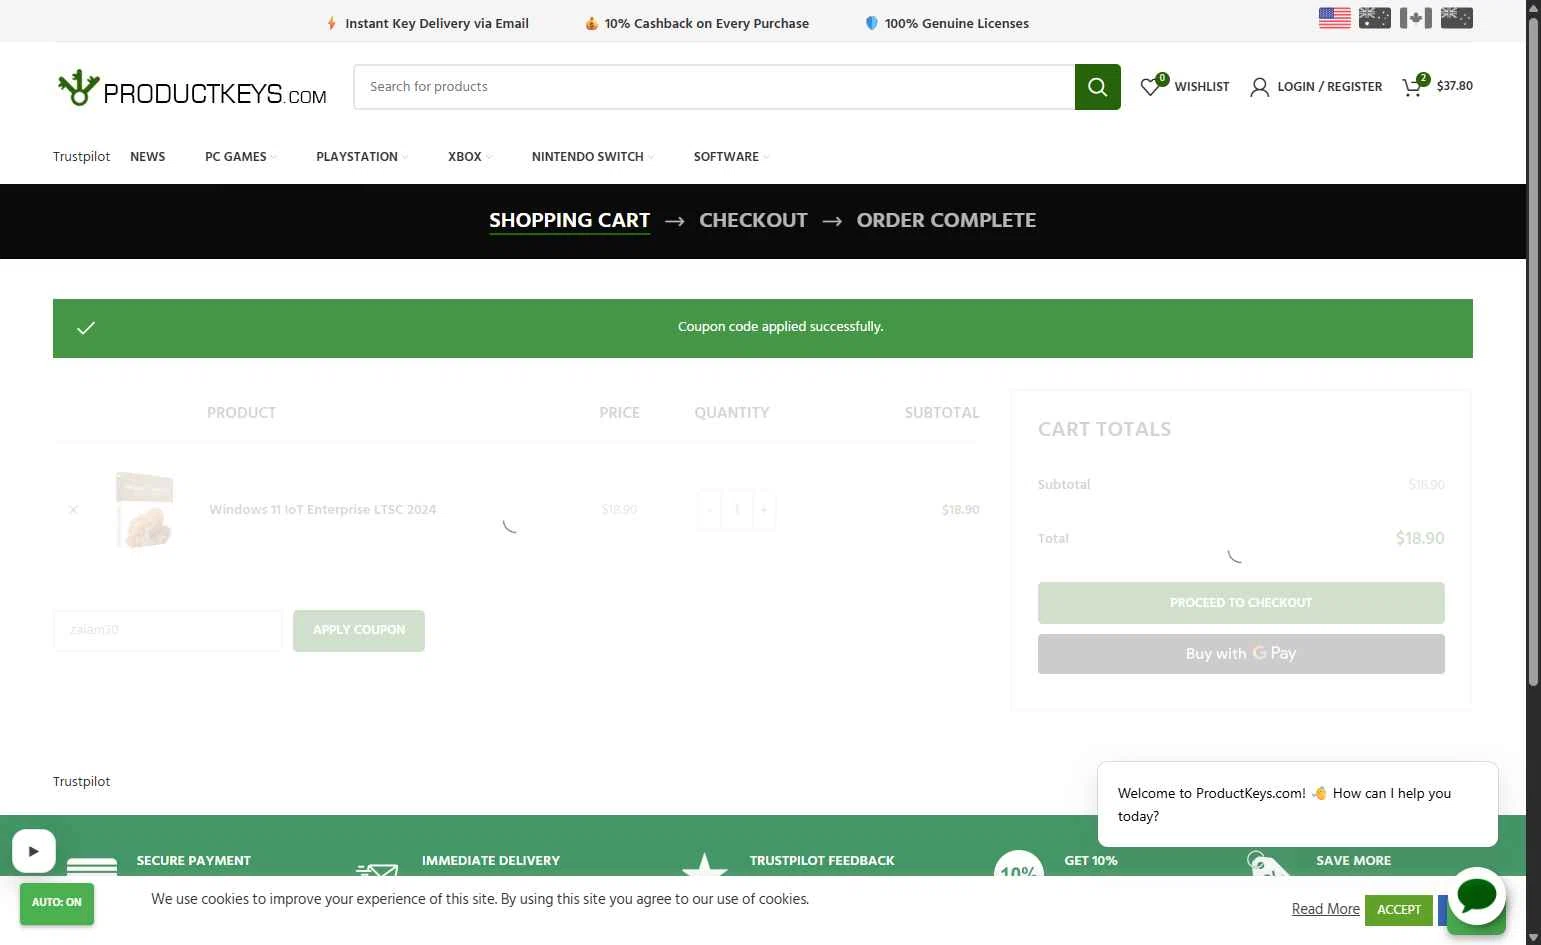Expand the Xbox menu

[469, 157]
